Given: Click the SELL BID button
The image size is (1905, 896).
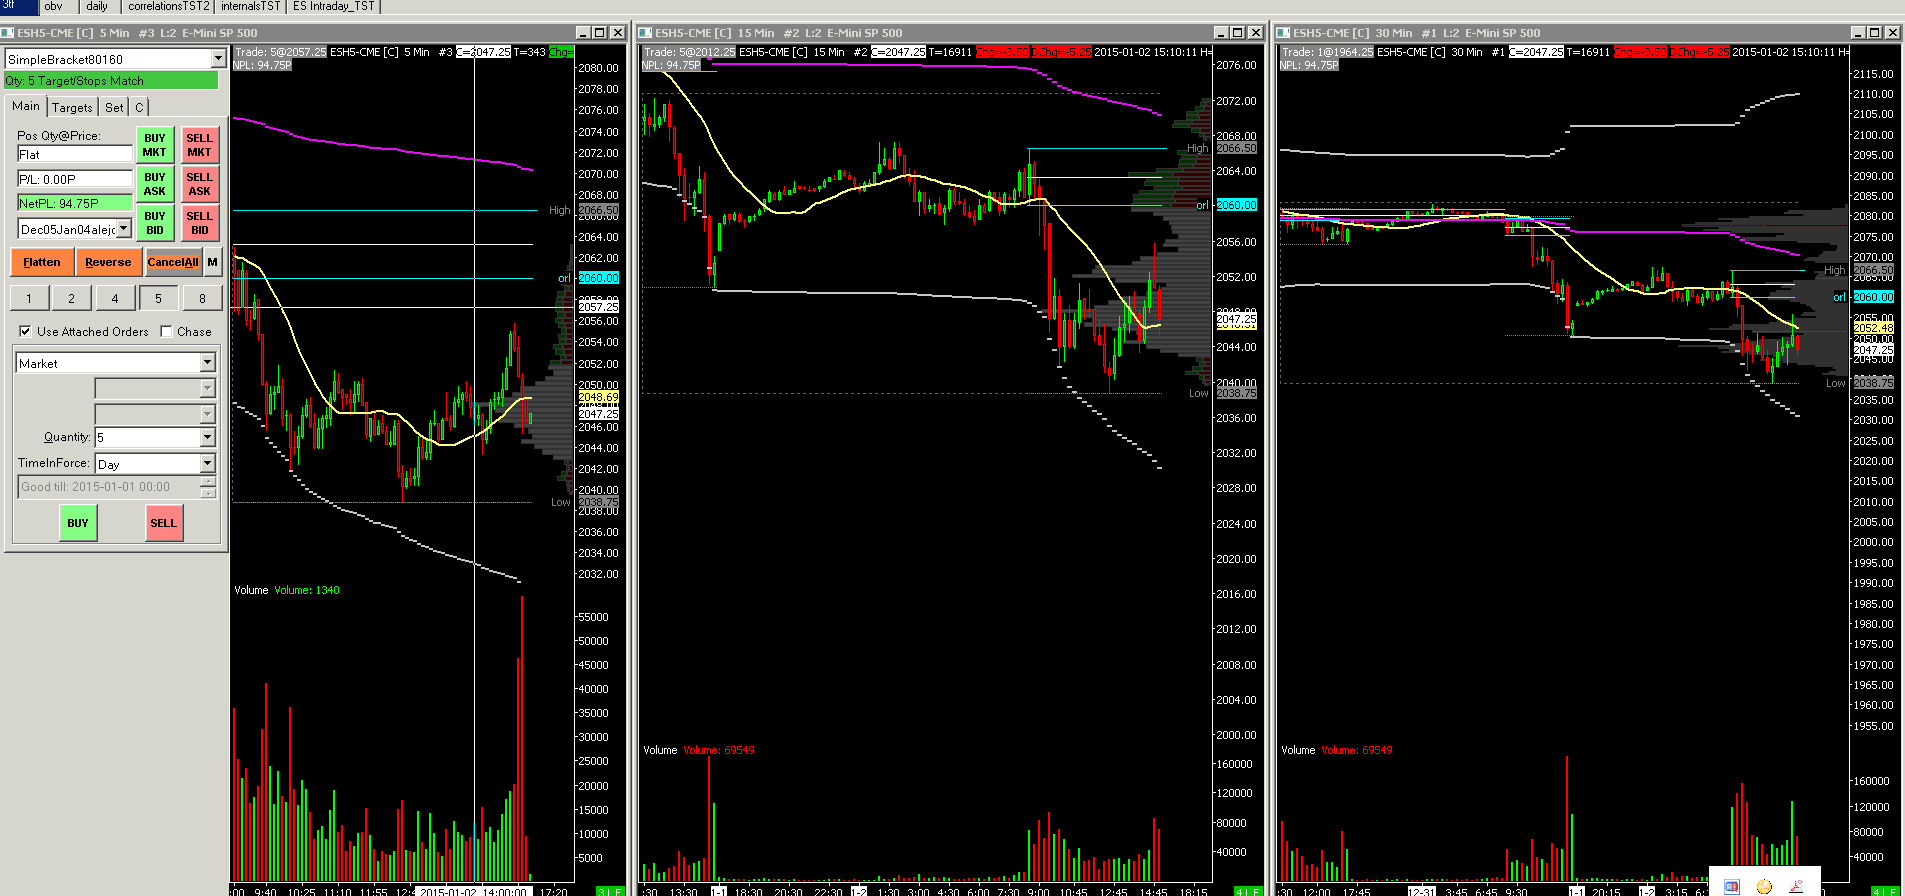Looking at the screenshot, I should 199,223.
